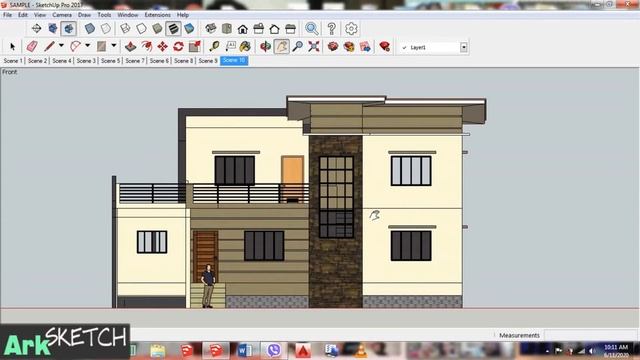
Task: Select the Offset tool
Action: coord(146,47)
